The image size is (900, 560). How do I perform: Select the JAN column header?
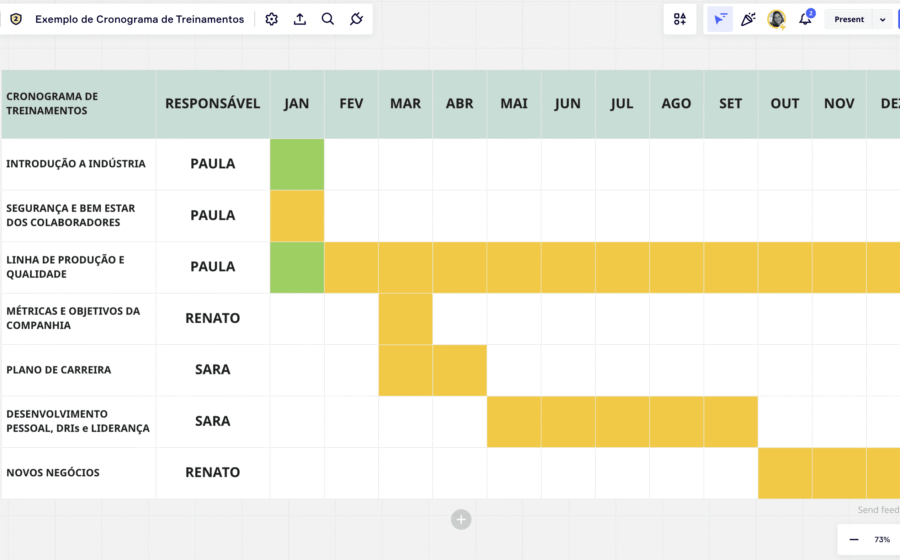(x=297, y=104)
